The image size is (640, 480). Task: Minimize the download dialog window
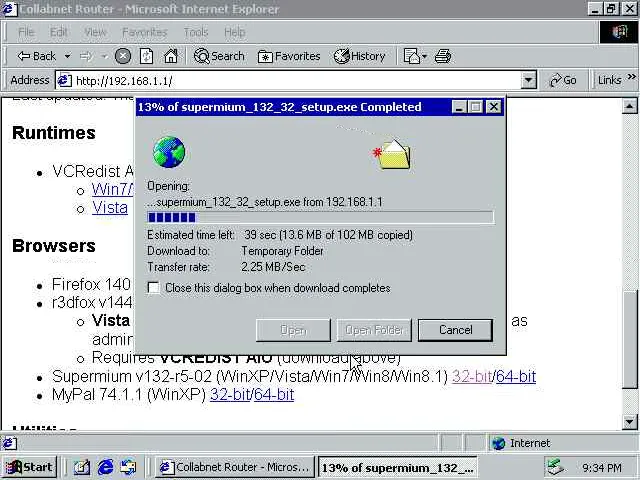(x=459, y=107)
